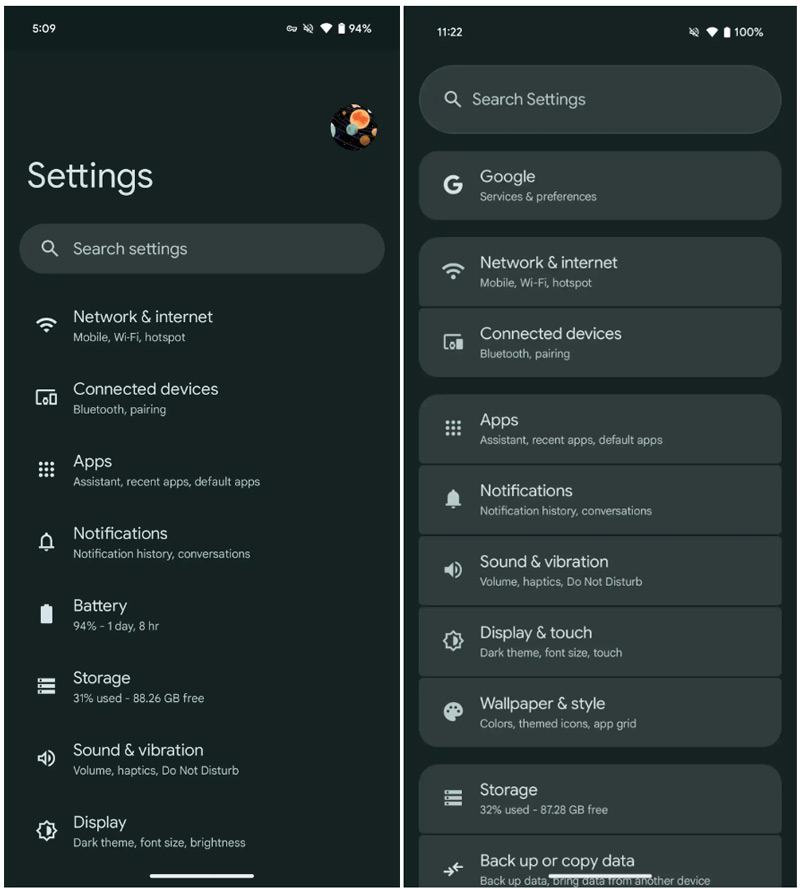Click Connected devices icon on the left screen
Image resolution: width=800 pixels, height=888 pixels.
tap(46, 398)
